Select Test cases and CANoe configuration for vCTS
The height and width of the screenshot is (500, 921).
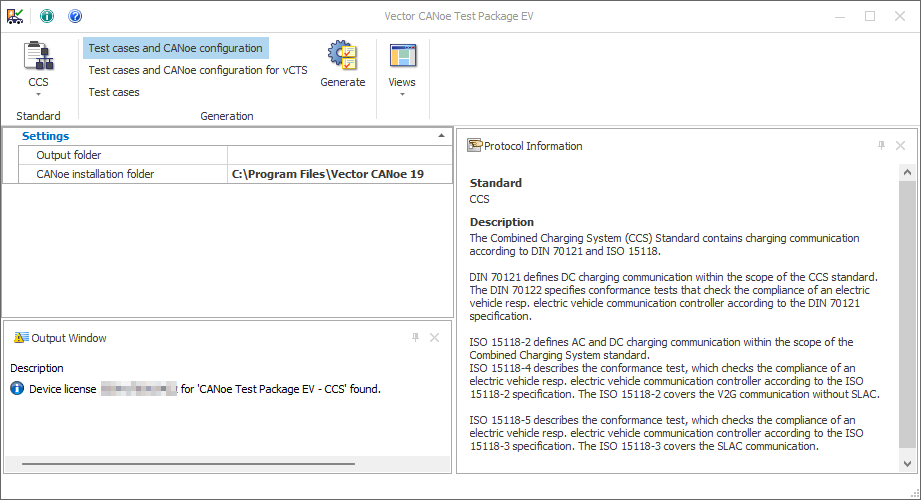(198, 70)
